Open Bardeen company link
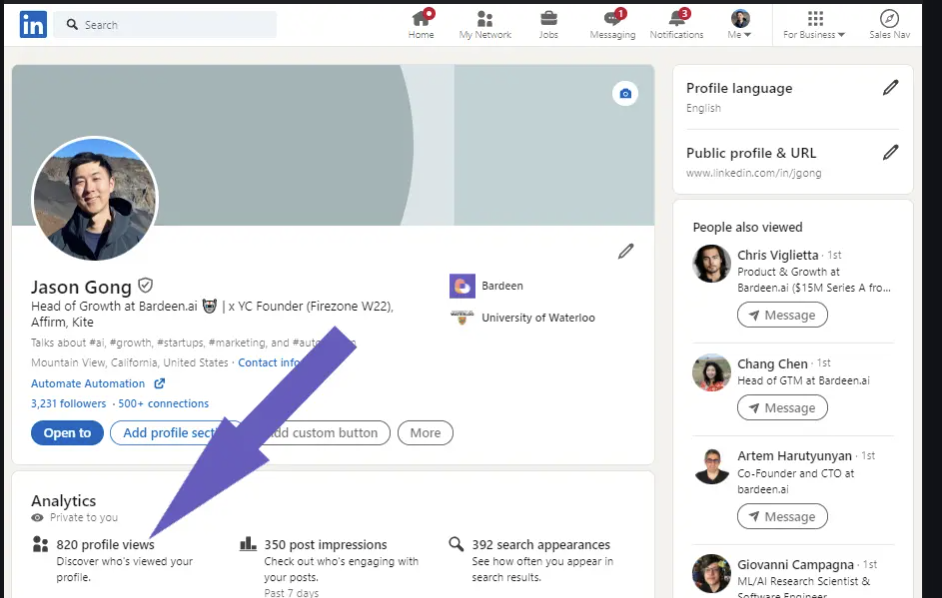Viewport: 942px width, 598px height. coord(502,286)
